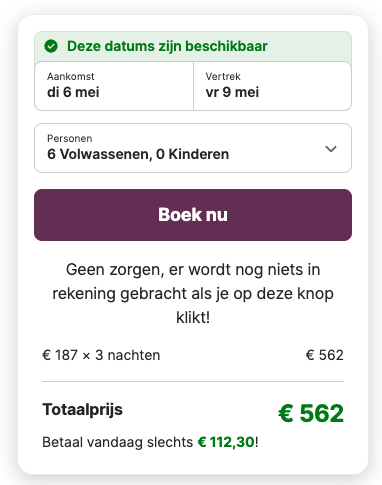382x485 pixels.
Task: Click the Aankomst label
Action: pyautogui.click(x=71, y=77)
